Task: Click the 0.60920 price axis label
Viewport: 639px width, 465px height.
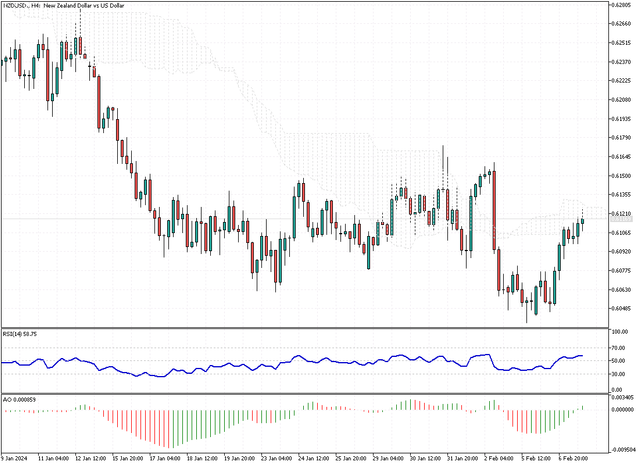Action: click(621, 252)
